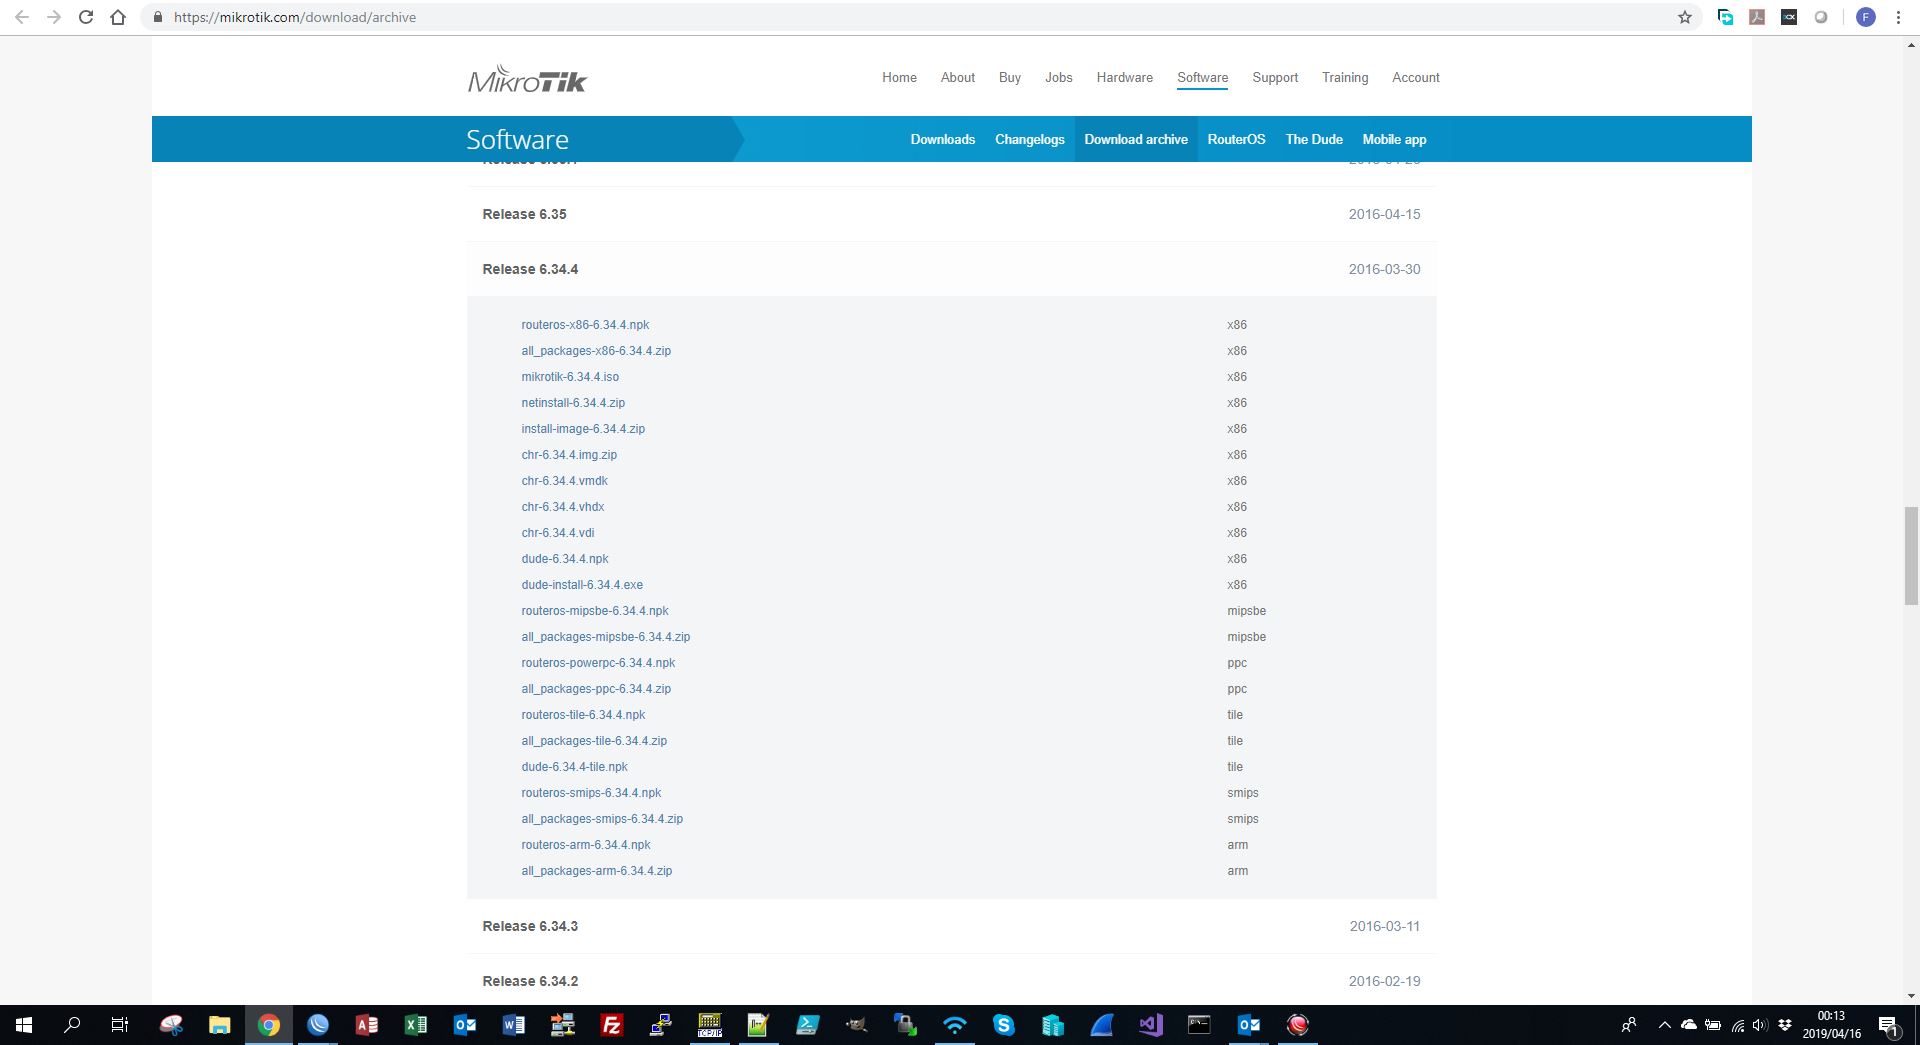Launch Word from the taskbar
The height and width of the screenshot is (1045, 1920).
513,1025
